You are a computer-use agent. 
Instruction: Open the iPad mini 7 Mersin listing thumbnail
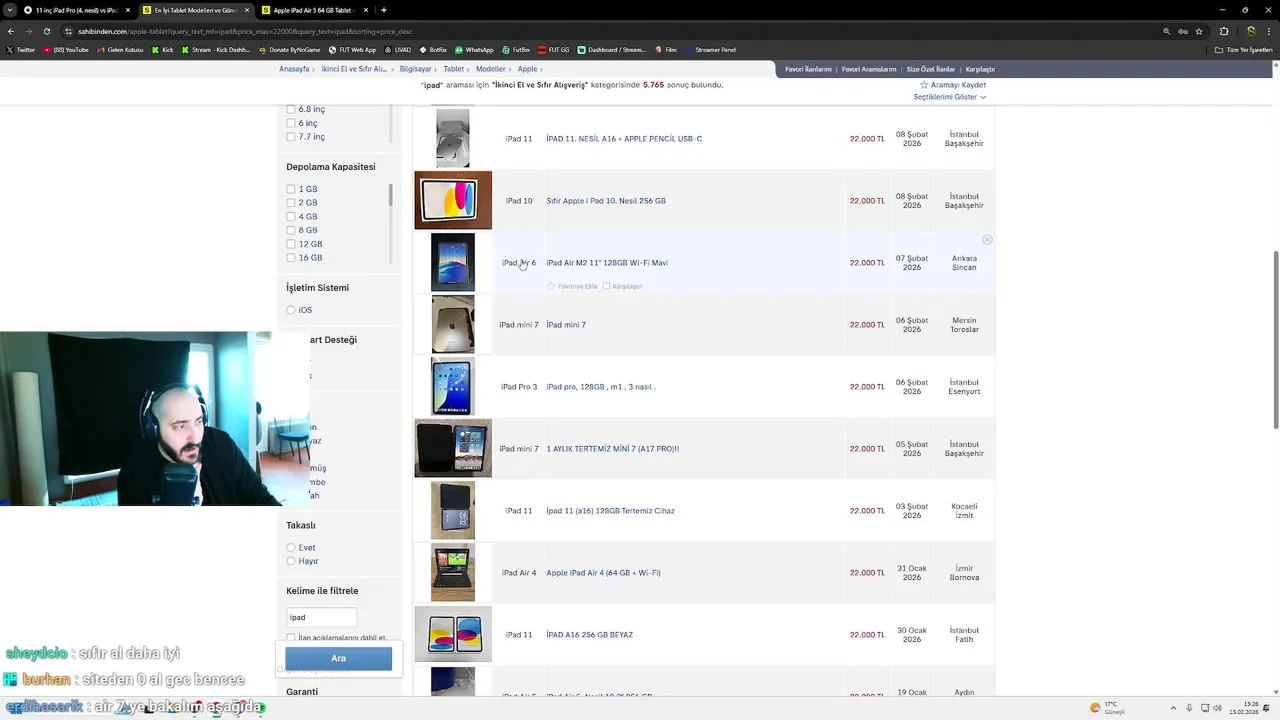[x=453, y=325]
